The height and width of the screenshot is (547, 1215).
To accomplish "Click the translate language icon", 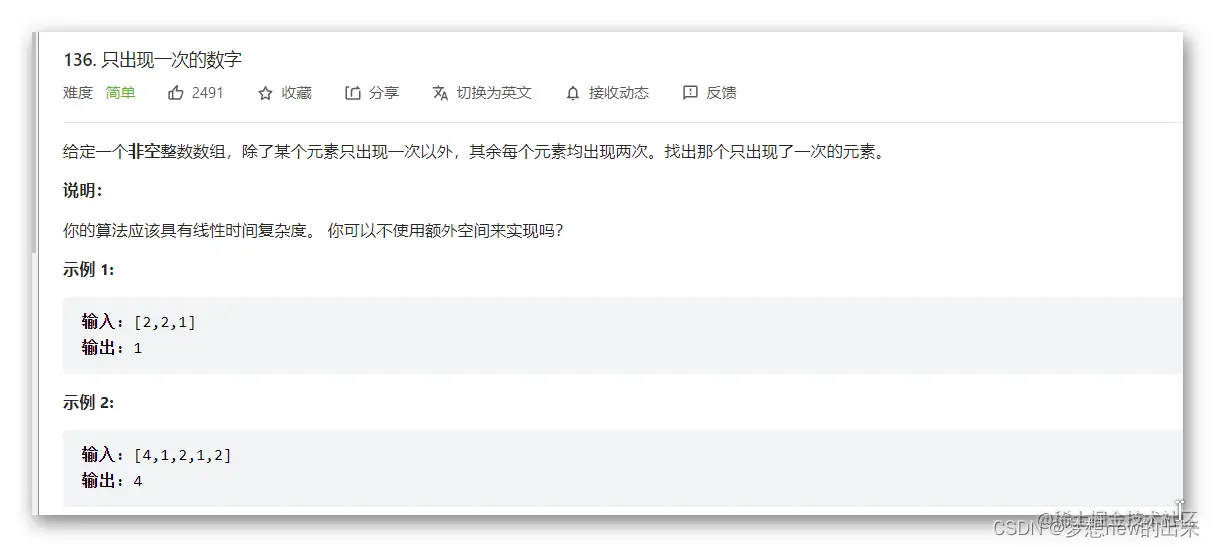I will (440, 93).
